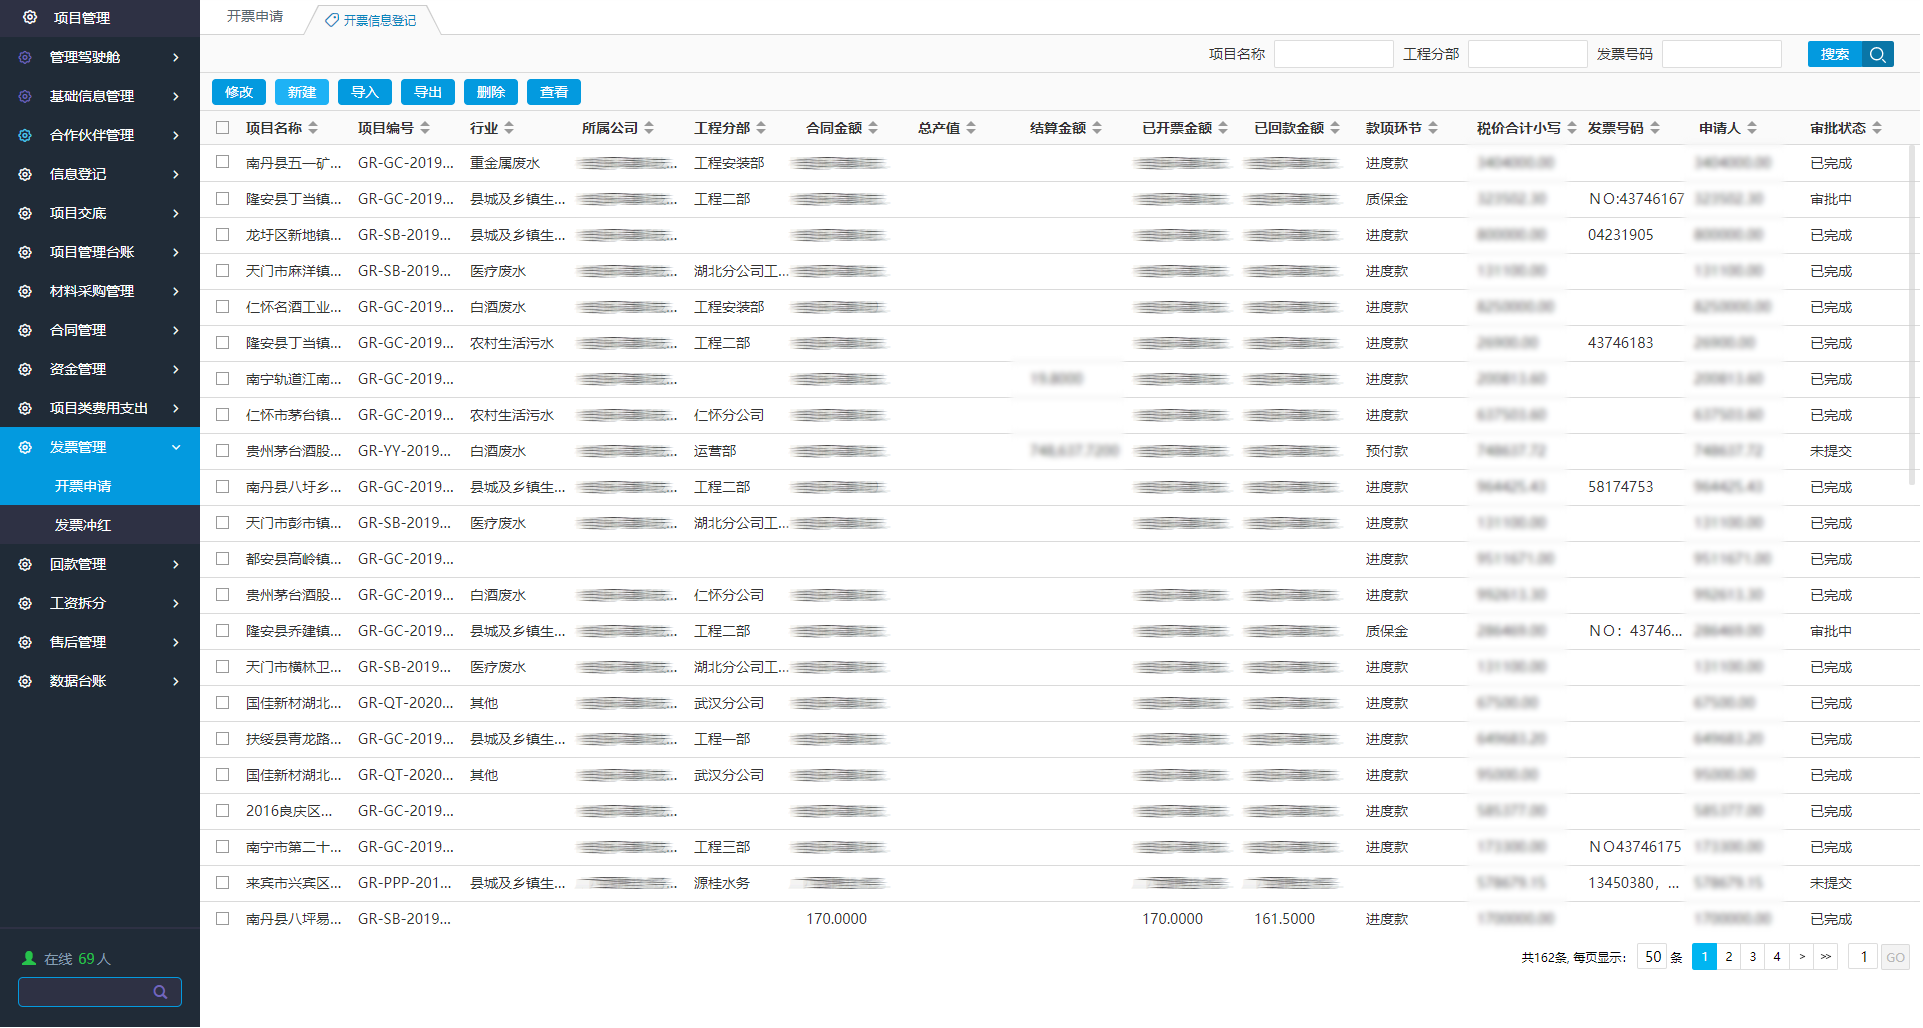
Task: Collapse the 发票管理 menu chevron
Action: click(176, 447)
